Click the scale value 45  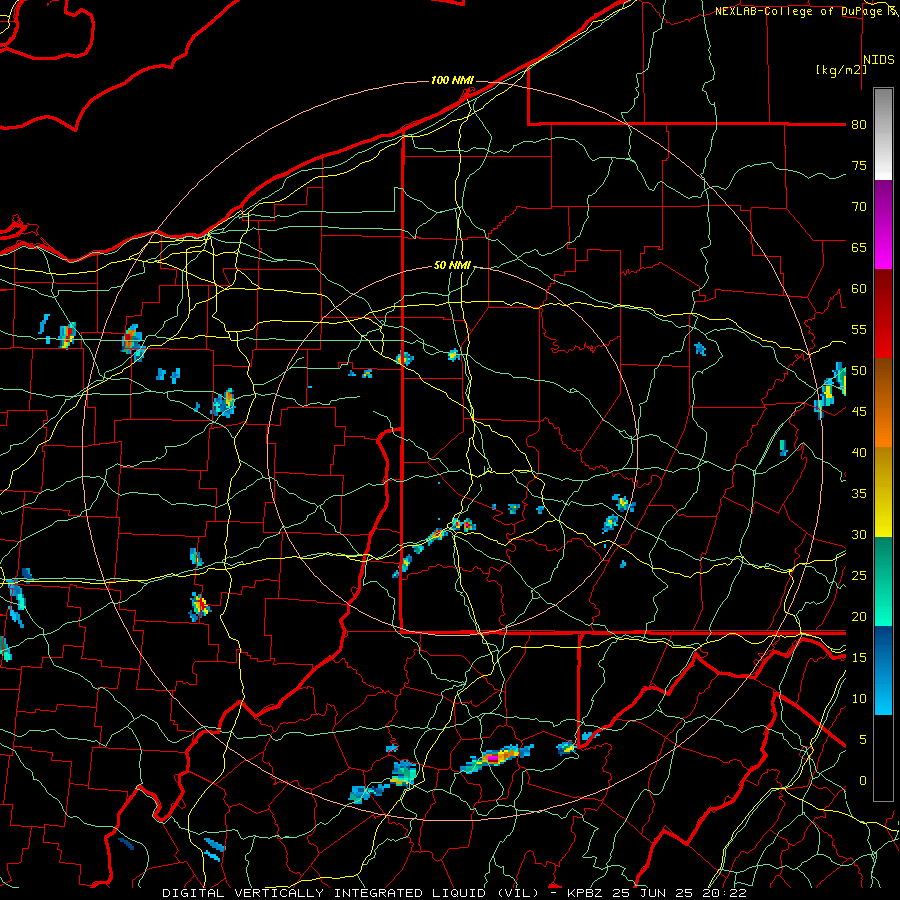(859, 412)
